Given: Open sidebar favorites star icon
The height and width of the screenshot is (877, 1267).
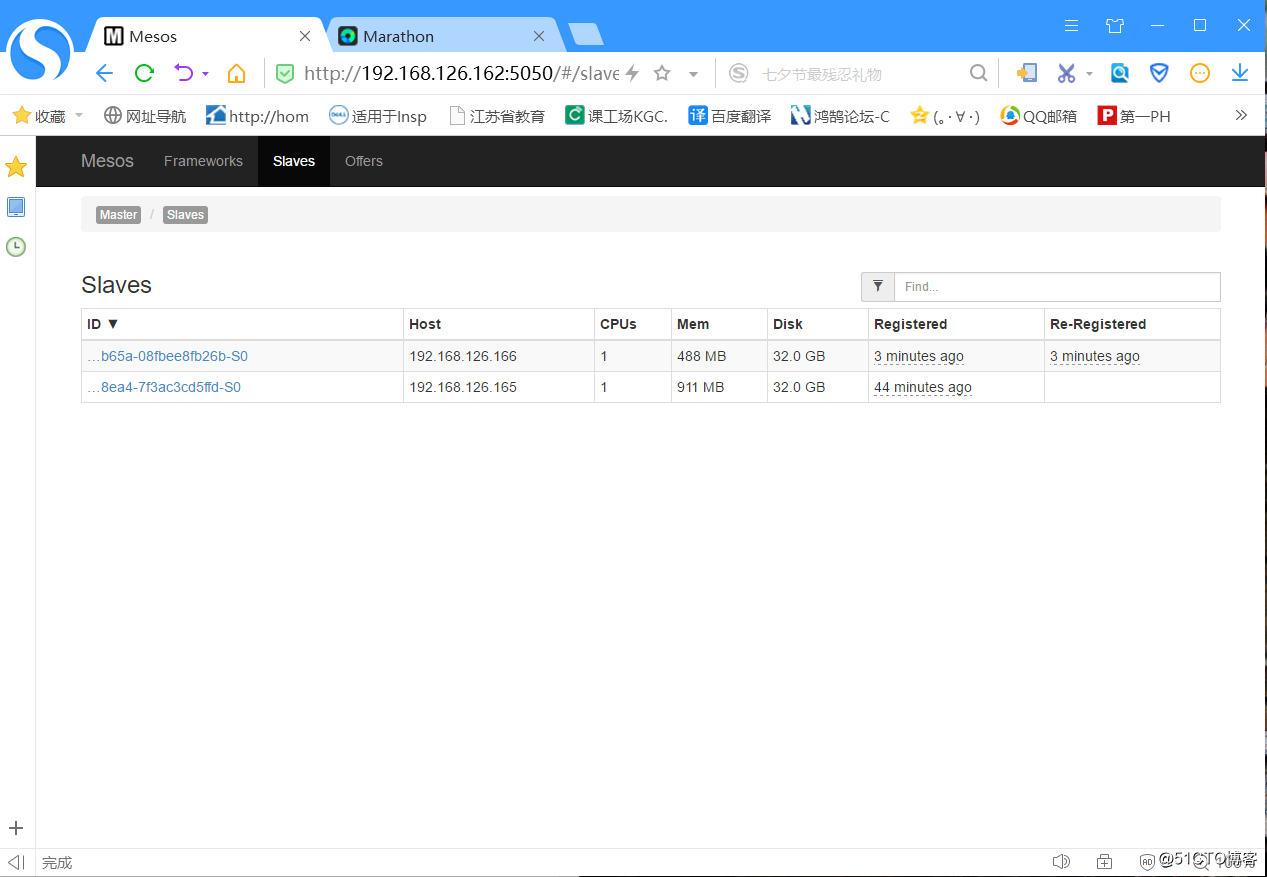Looking at the screenshot, I should pos(16,167).
